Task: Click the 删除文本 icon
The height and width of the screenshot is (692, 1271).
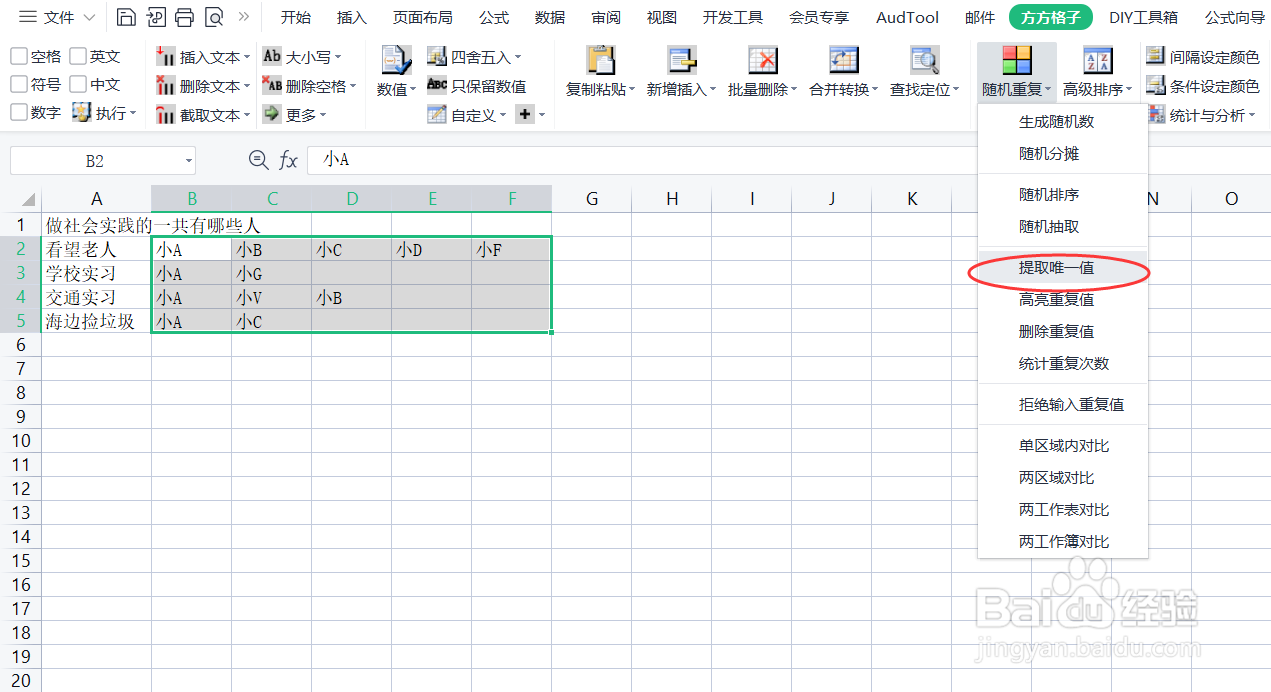Action: [x=166, y=86]
